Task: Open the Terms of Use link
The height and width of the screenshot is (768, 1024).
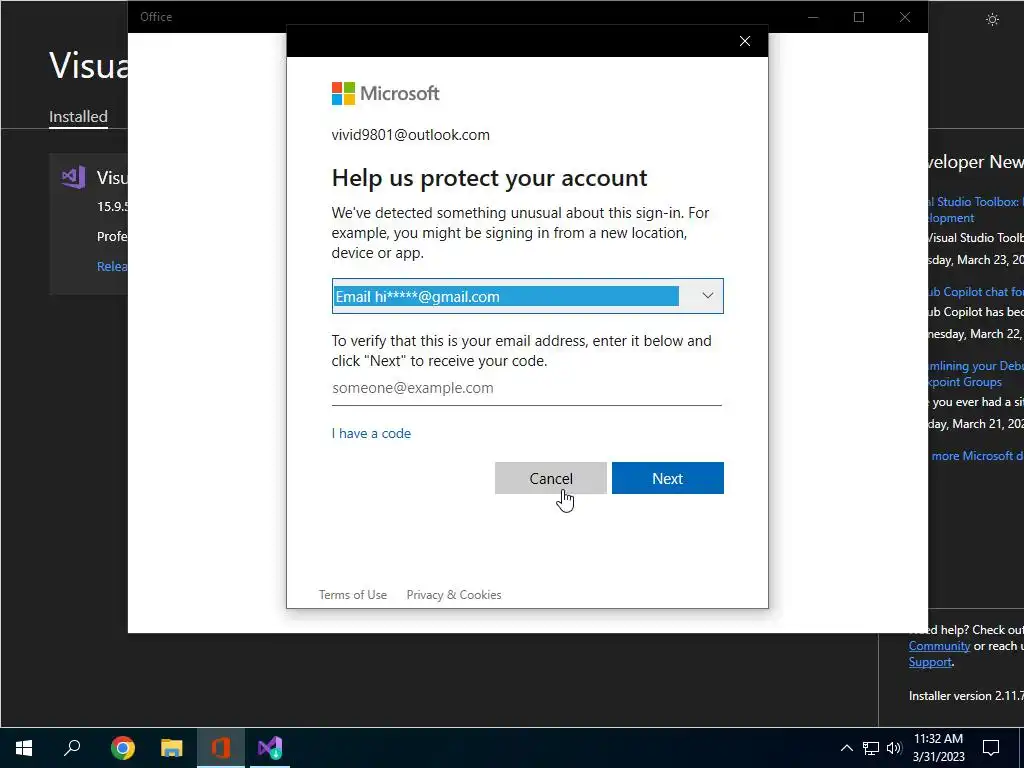Action: pyautogui.click(x=353, y=595)
